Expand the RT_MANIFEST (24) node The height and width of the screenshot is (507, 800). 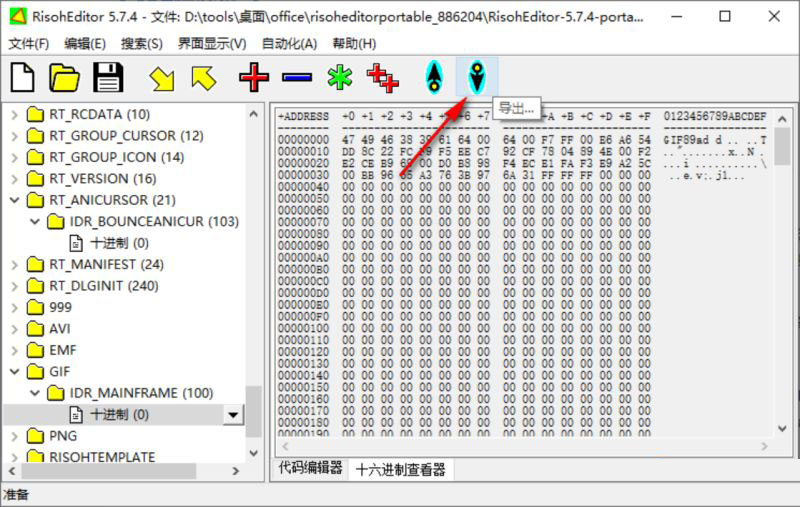pyautogui.click(x=15, y=265)
